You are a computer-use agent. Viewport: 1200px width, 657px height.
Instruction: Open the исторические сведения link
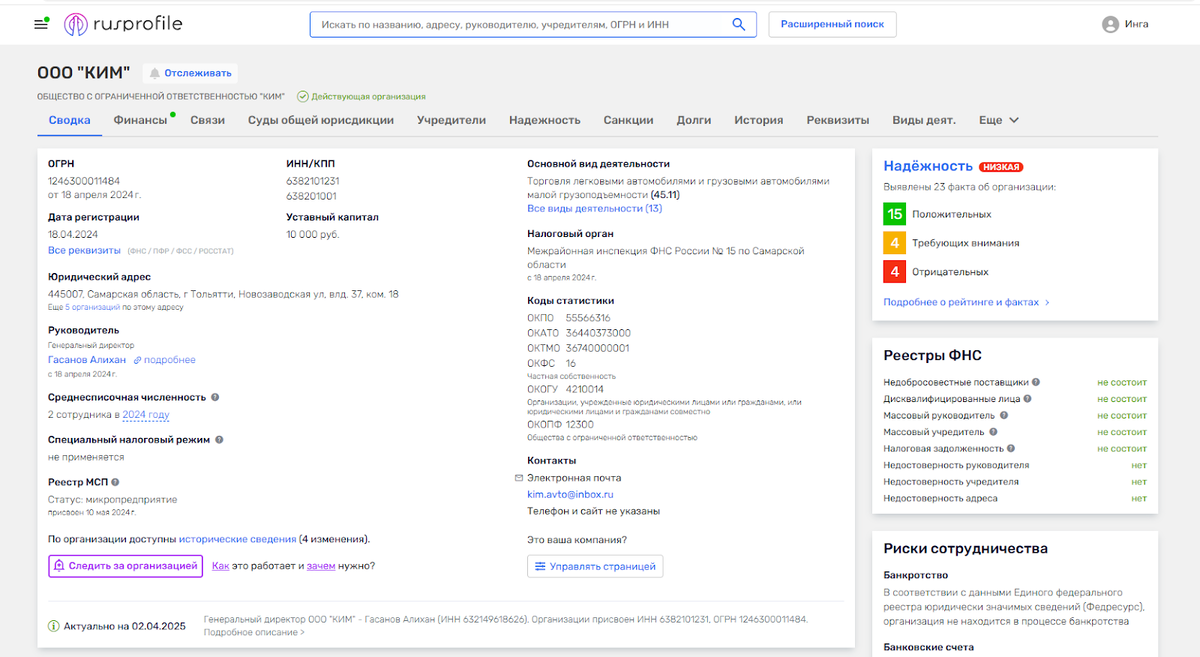coord(238,539)
